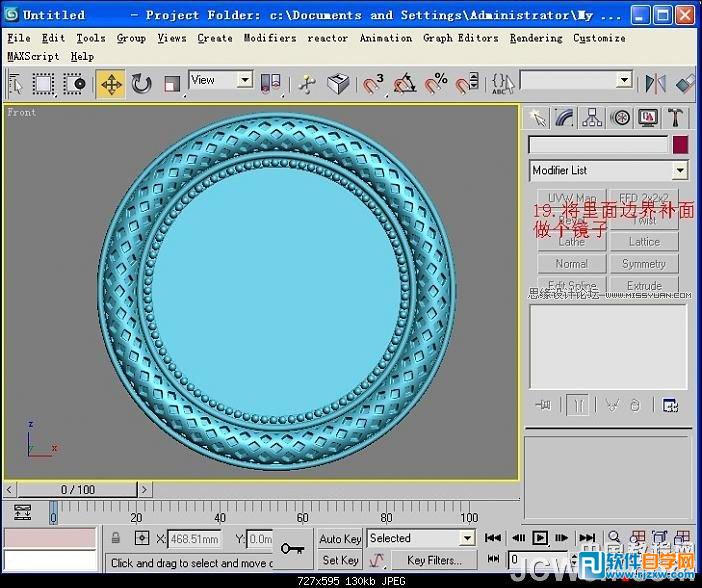Activate the Rotate tool
The image size is (702, 588).
[x=141, y=84]
